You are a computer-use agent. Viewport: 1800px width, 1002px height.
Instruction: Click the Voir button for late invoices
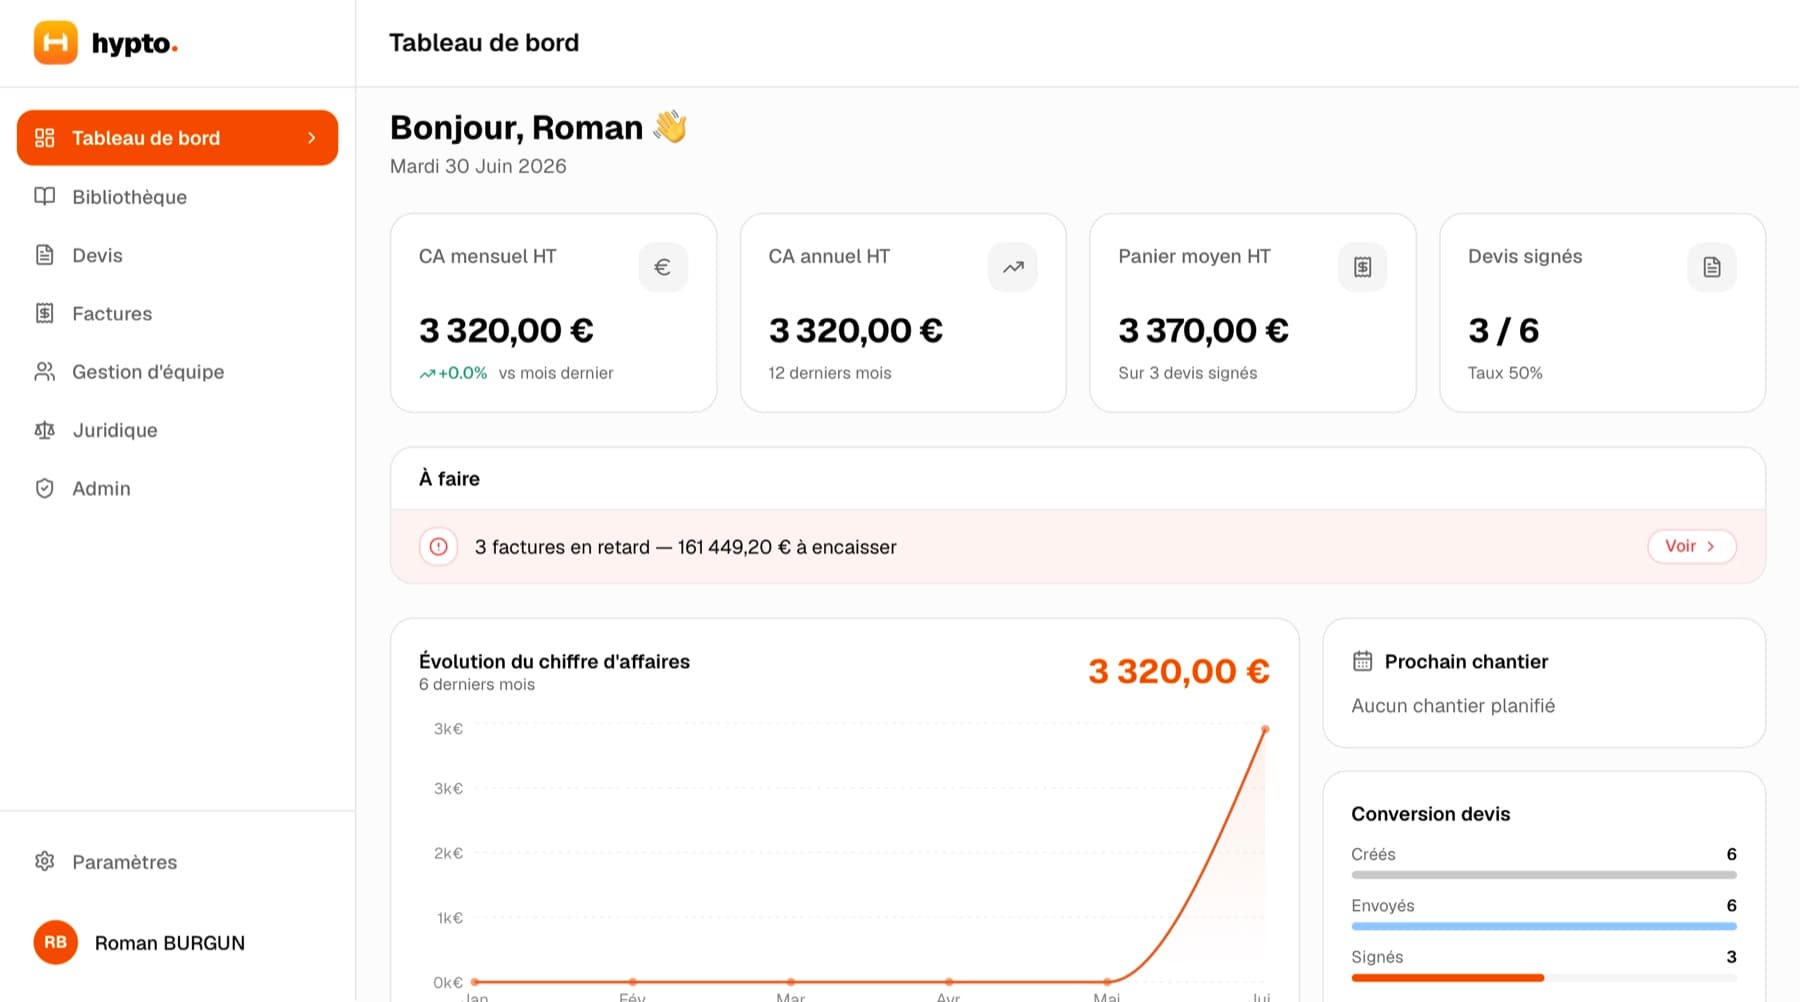pos(1692,546)
